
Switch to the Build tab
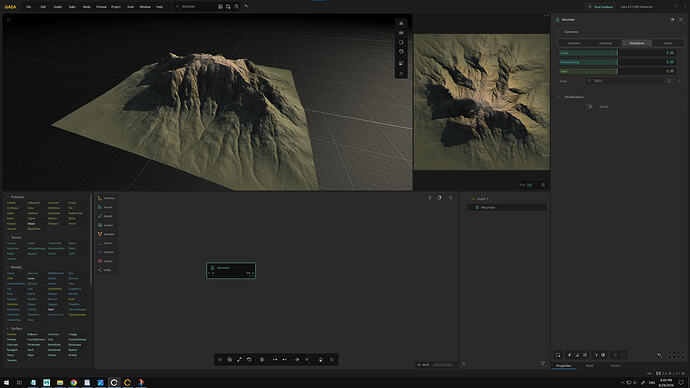click(x=589, y=366)
